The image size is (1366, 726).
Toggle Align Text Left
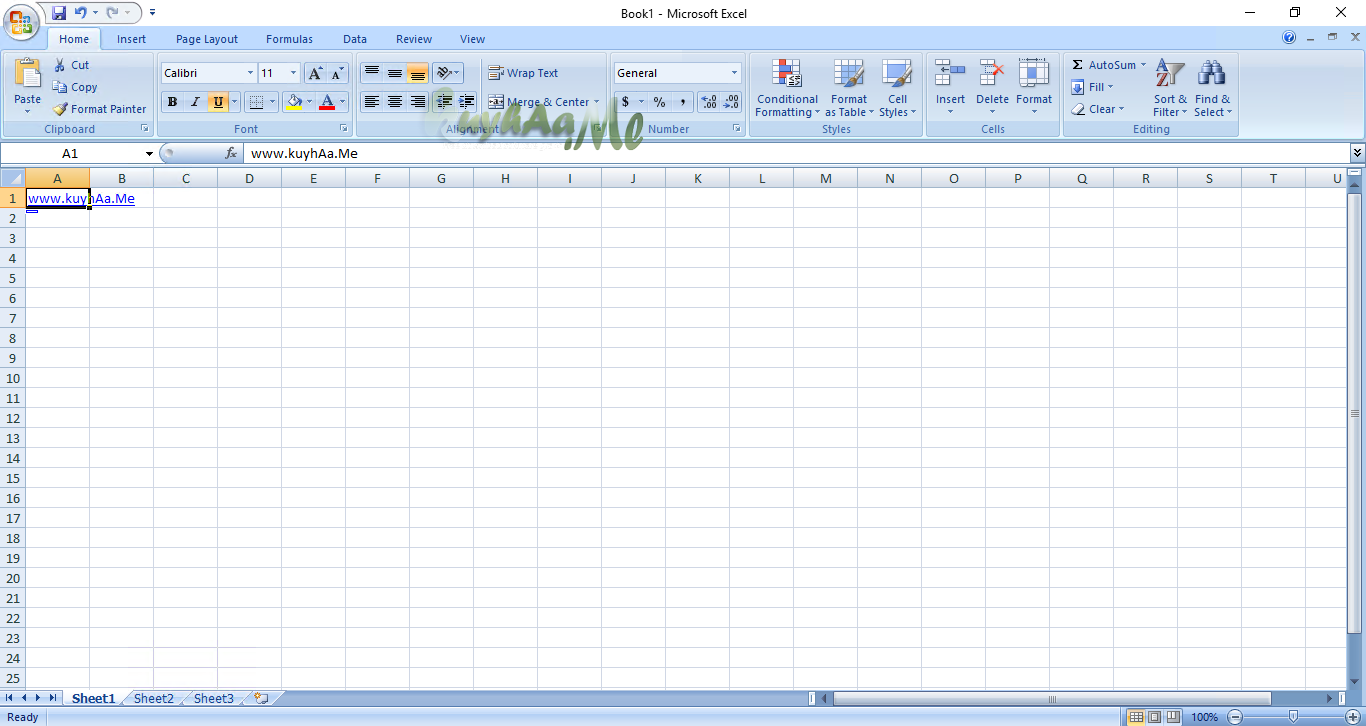[372, 102]
